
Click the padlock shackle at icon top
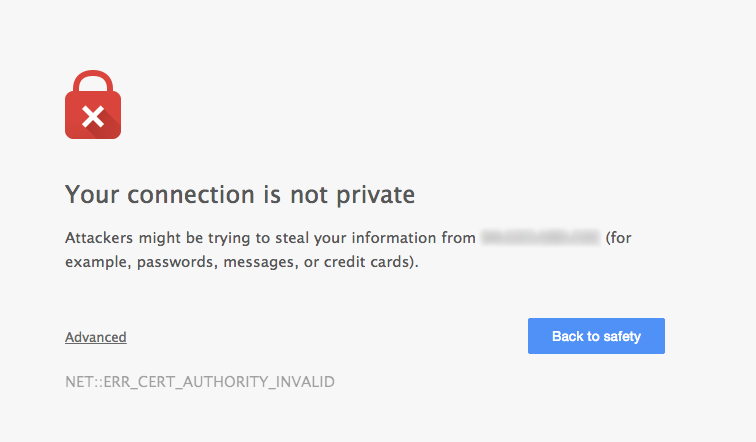pos(93,82)
